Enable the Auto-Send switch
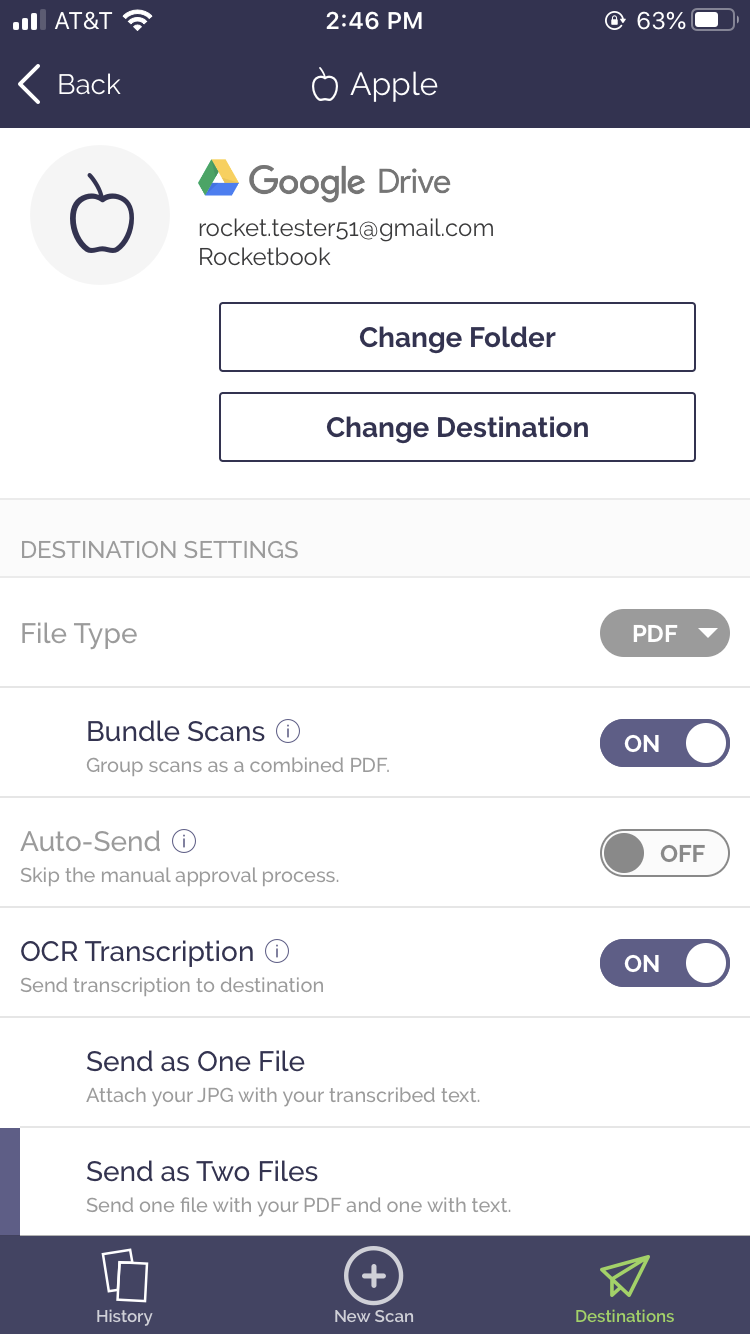Screen dimensions: 750x1334 pos(664,854)
